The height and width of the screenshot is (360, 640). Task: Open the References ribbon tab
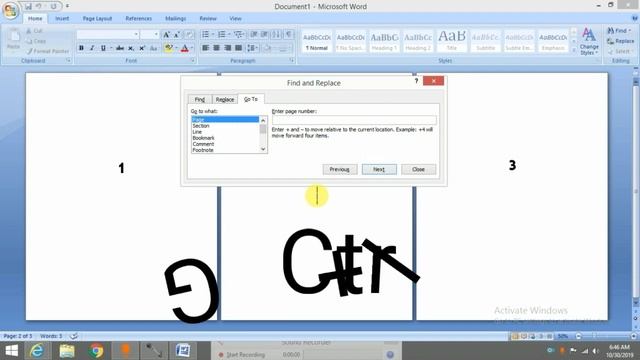click(138, 19)
